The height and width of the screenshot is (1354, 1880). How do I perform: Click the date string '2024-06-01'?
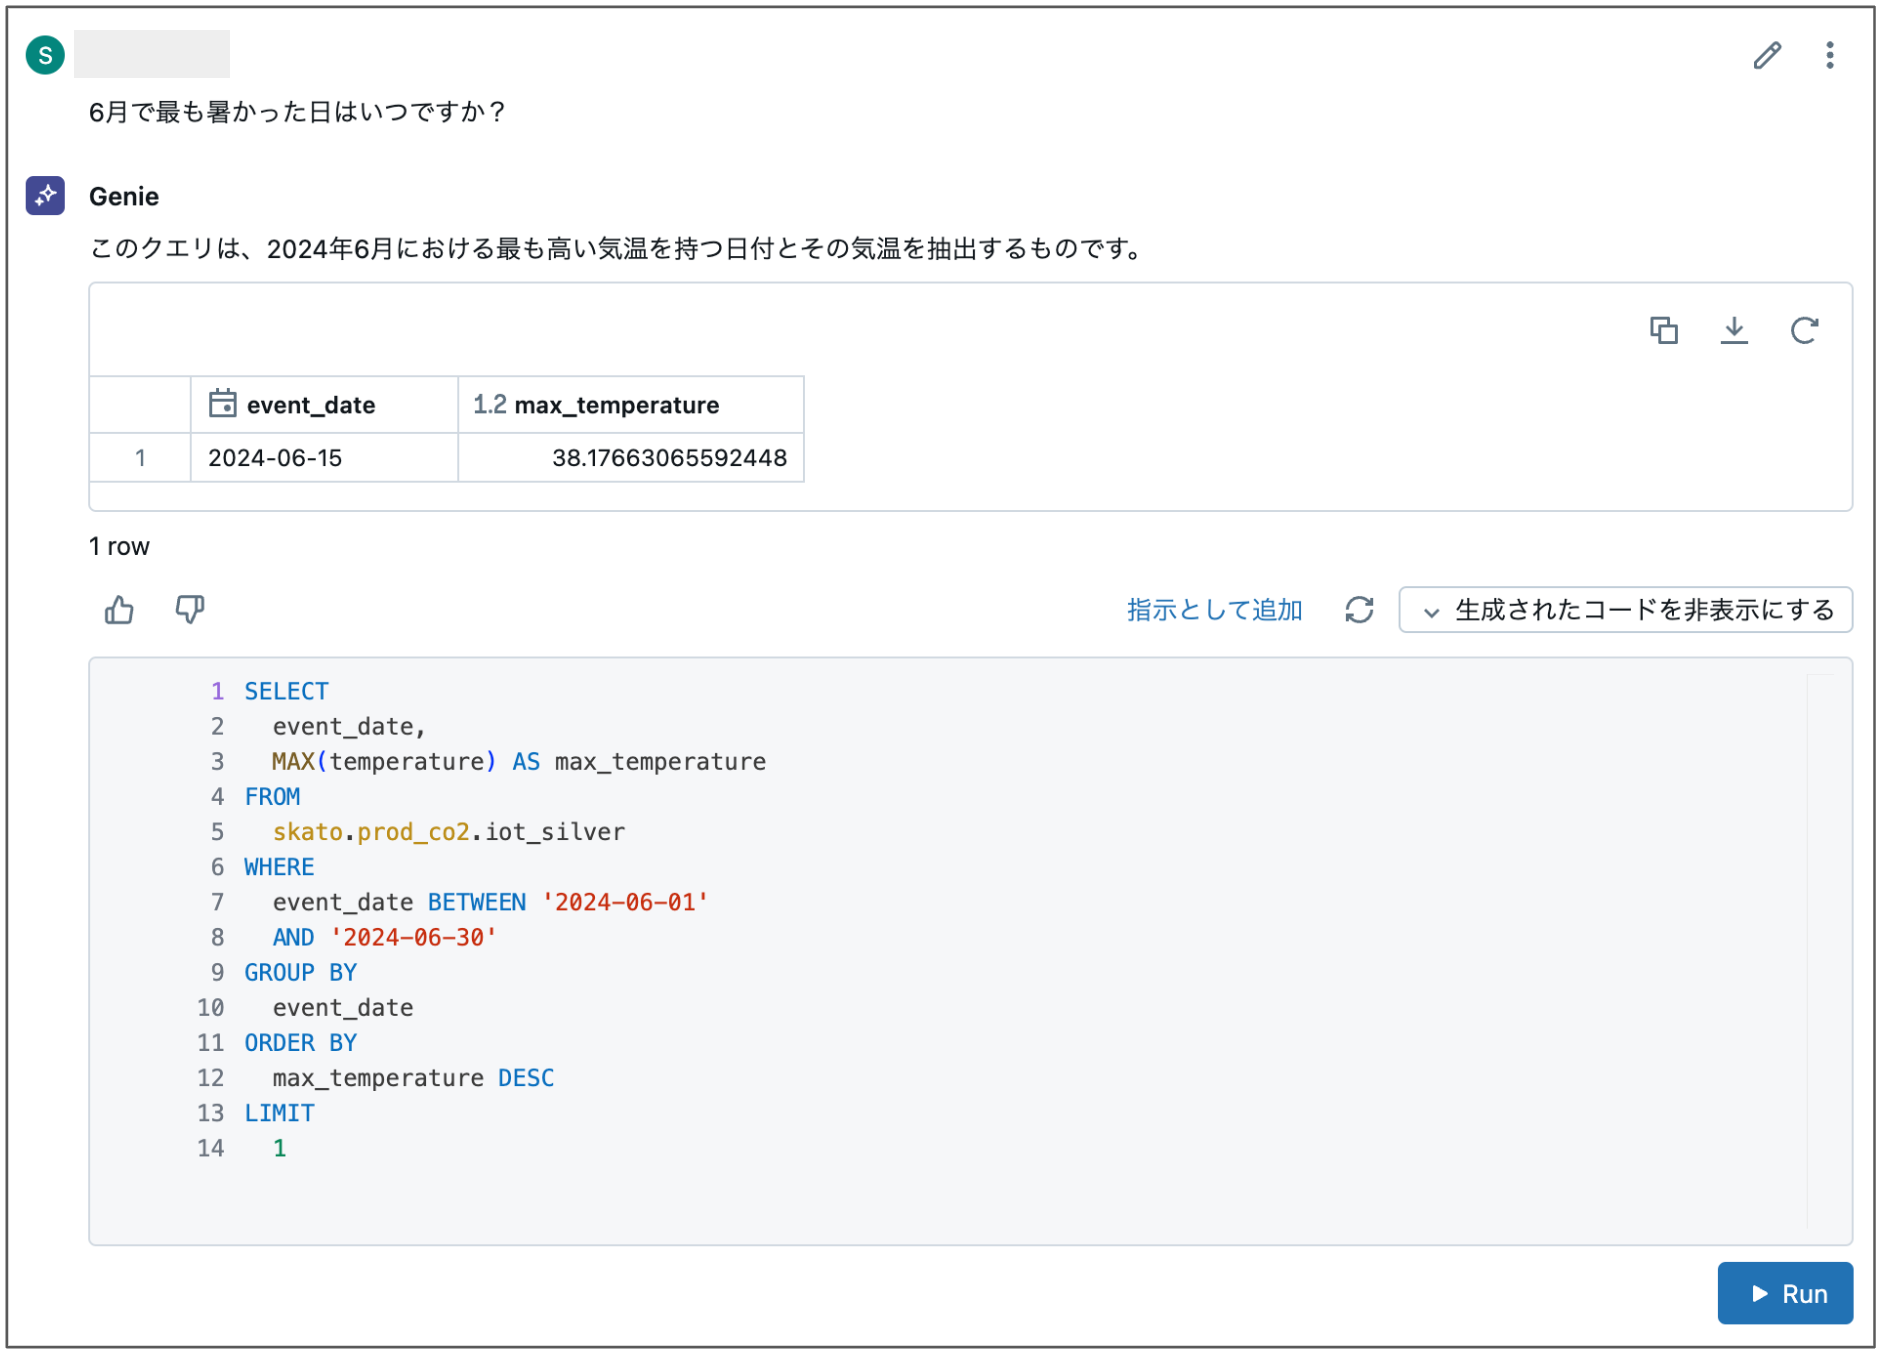[x=625, y=902]
